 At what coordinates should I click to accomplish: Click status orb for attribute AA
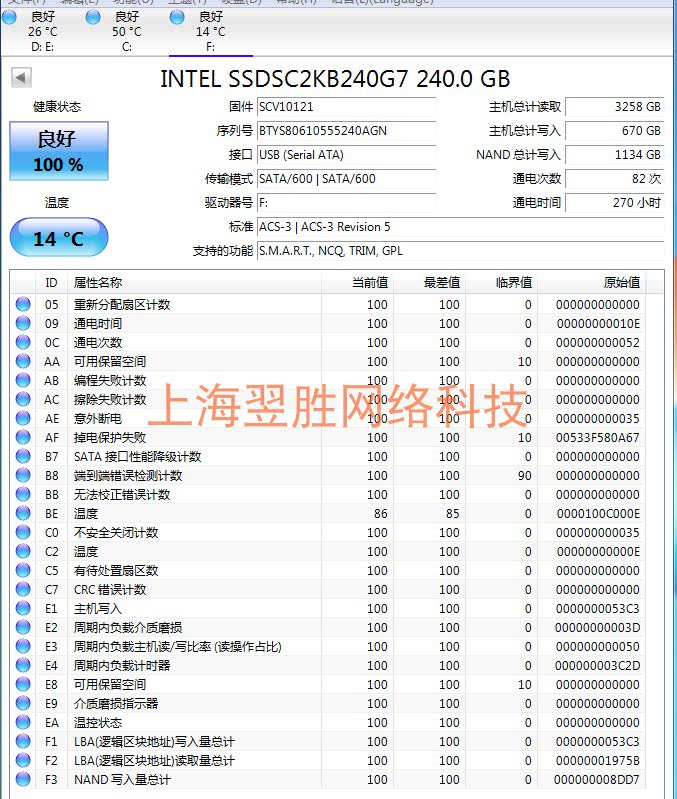(23, 361)
